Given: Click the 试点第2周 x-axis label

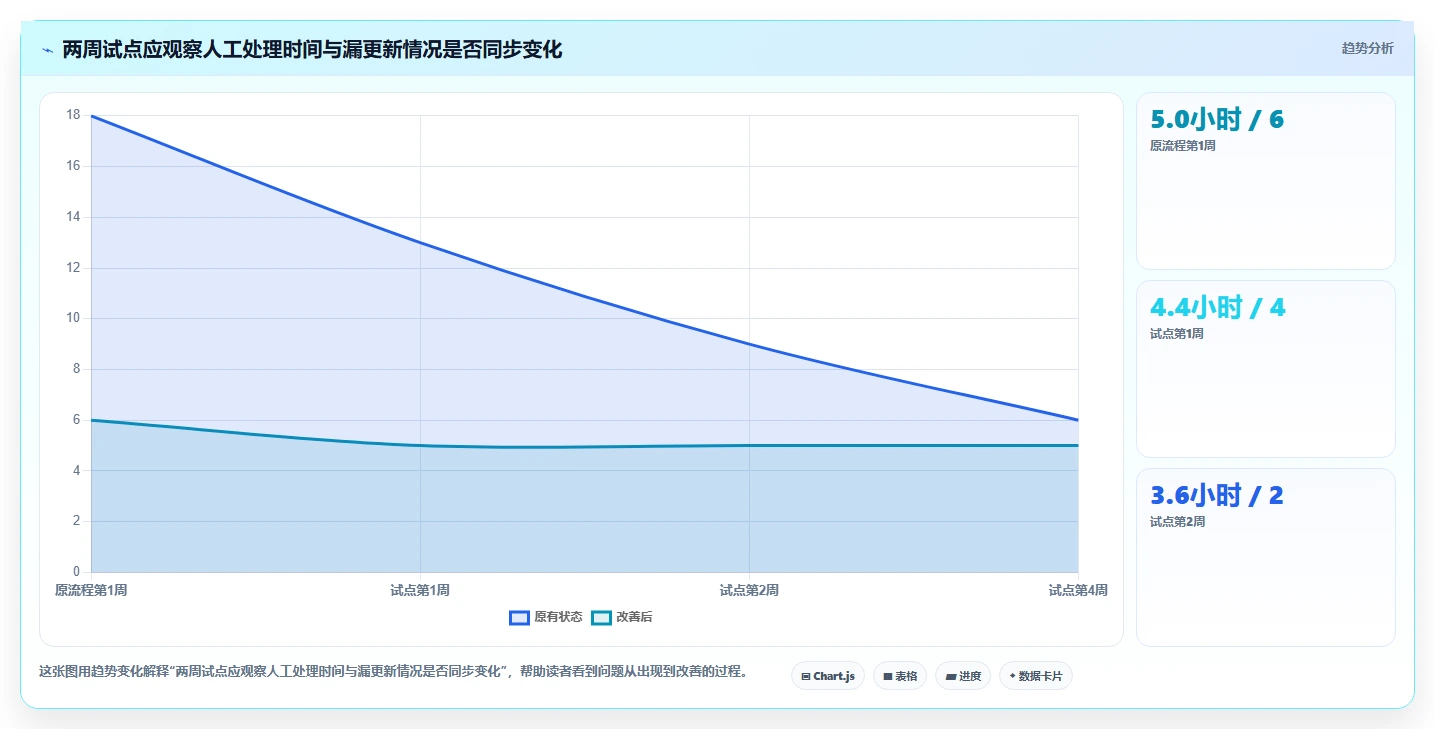Looking at the screenshot, I should (x=749, y=591).
